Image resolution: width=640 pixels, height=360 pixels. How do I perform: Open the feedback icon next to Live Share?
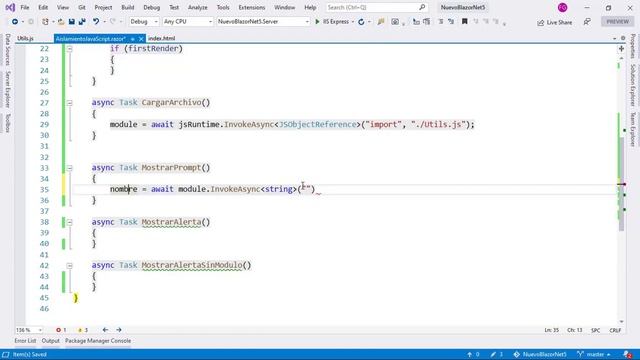pyautogui.click(x=587, y=22)
